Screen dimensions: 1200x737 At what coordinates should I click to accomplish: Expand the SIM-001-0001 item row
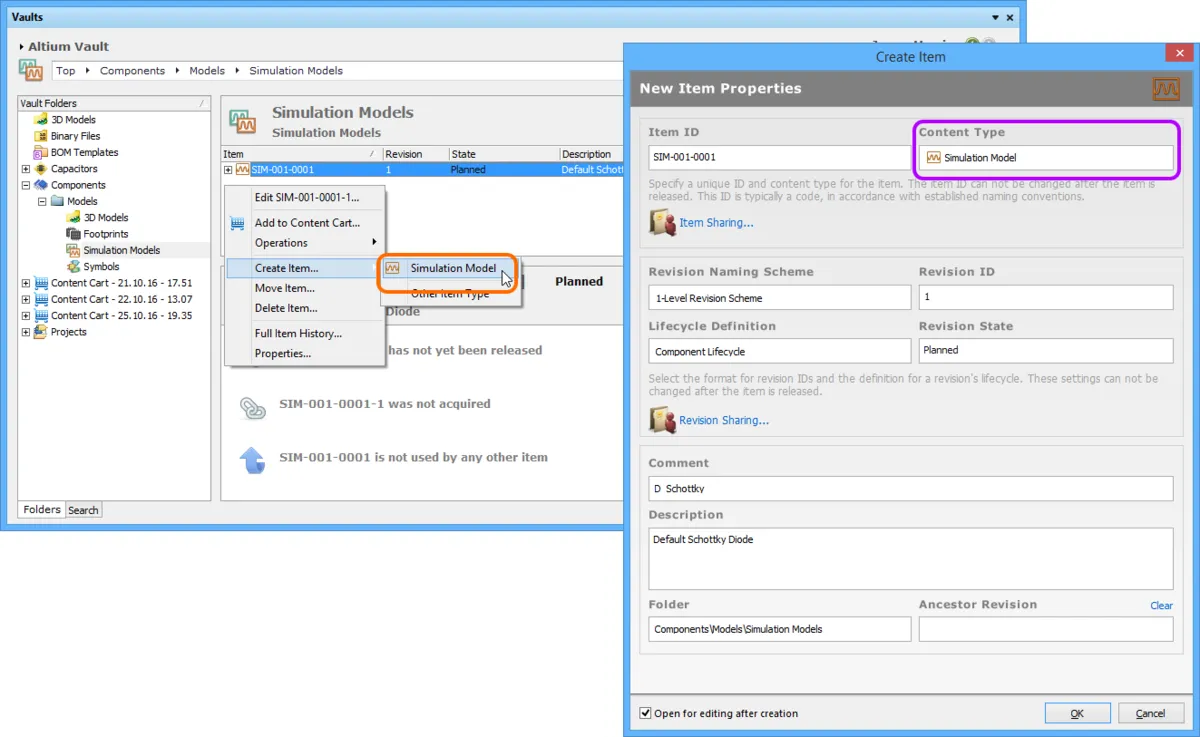[x=229, y=170]
